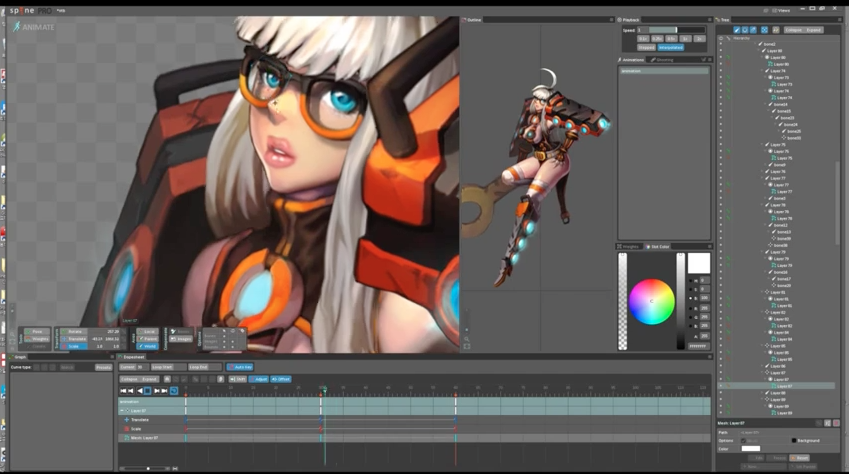The height and width of the screenshot is (474, 849).
Task: Select the Scale transform tool
Action: [x=74, y=346]
